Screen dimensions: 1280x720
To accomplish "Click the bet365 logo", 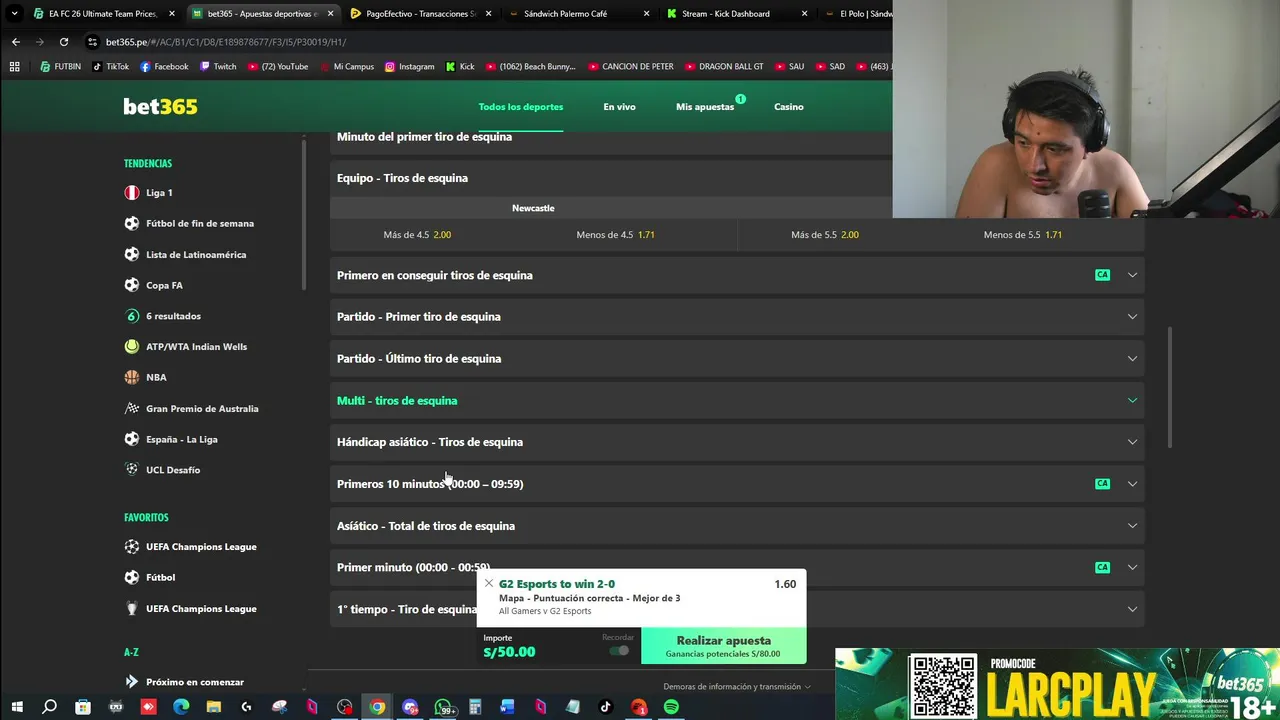I will pos(160,106).
